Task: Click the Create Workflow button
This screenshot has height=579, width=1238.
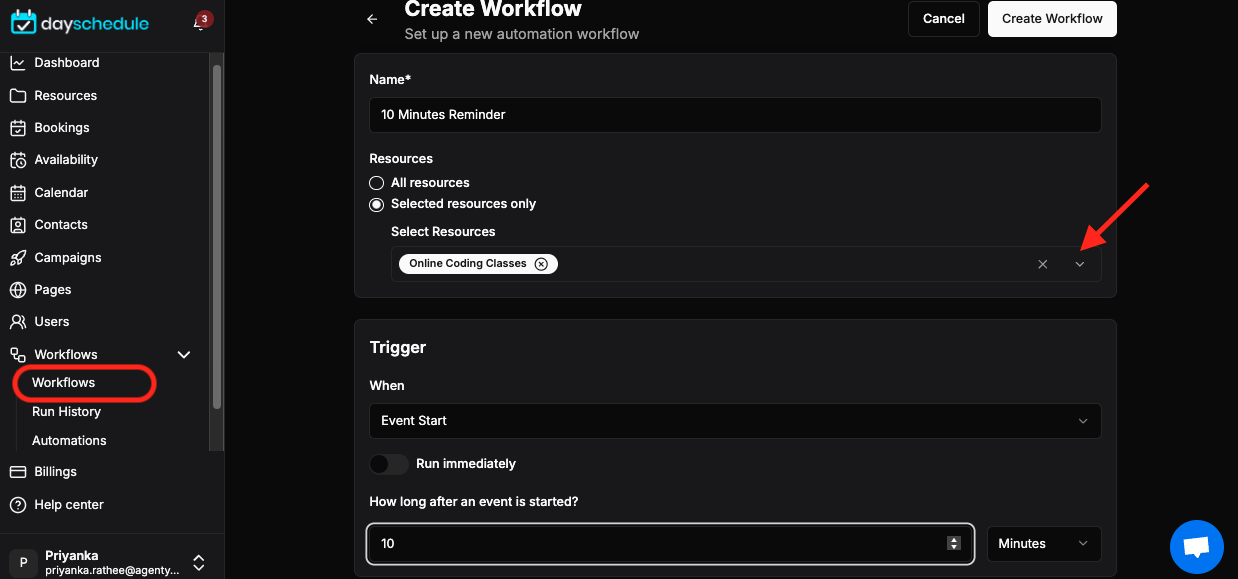Action: tap(1052, 19)
